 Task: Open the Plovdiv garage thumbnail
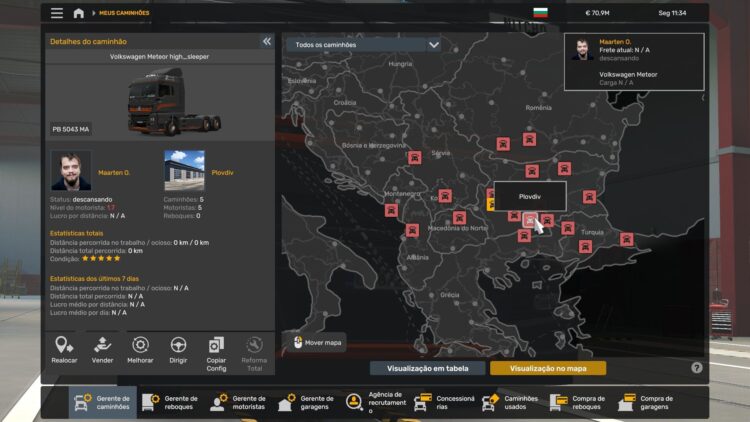[184, 171]
